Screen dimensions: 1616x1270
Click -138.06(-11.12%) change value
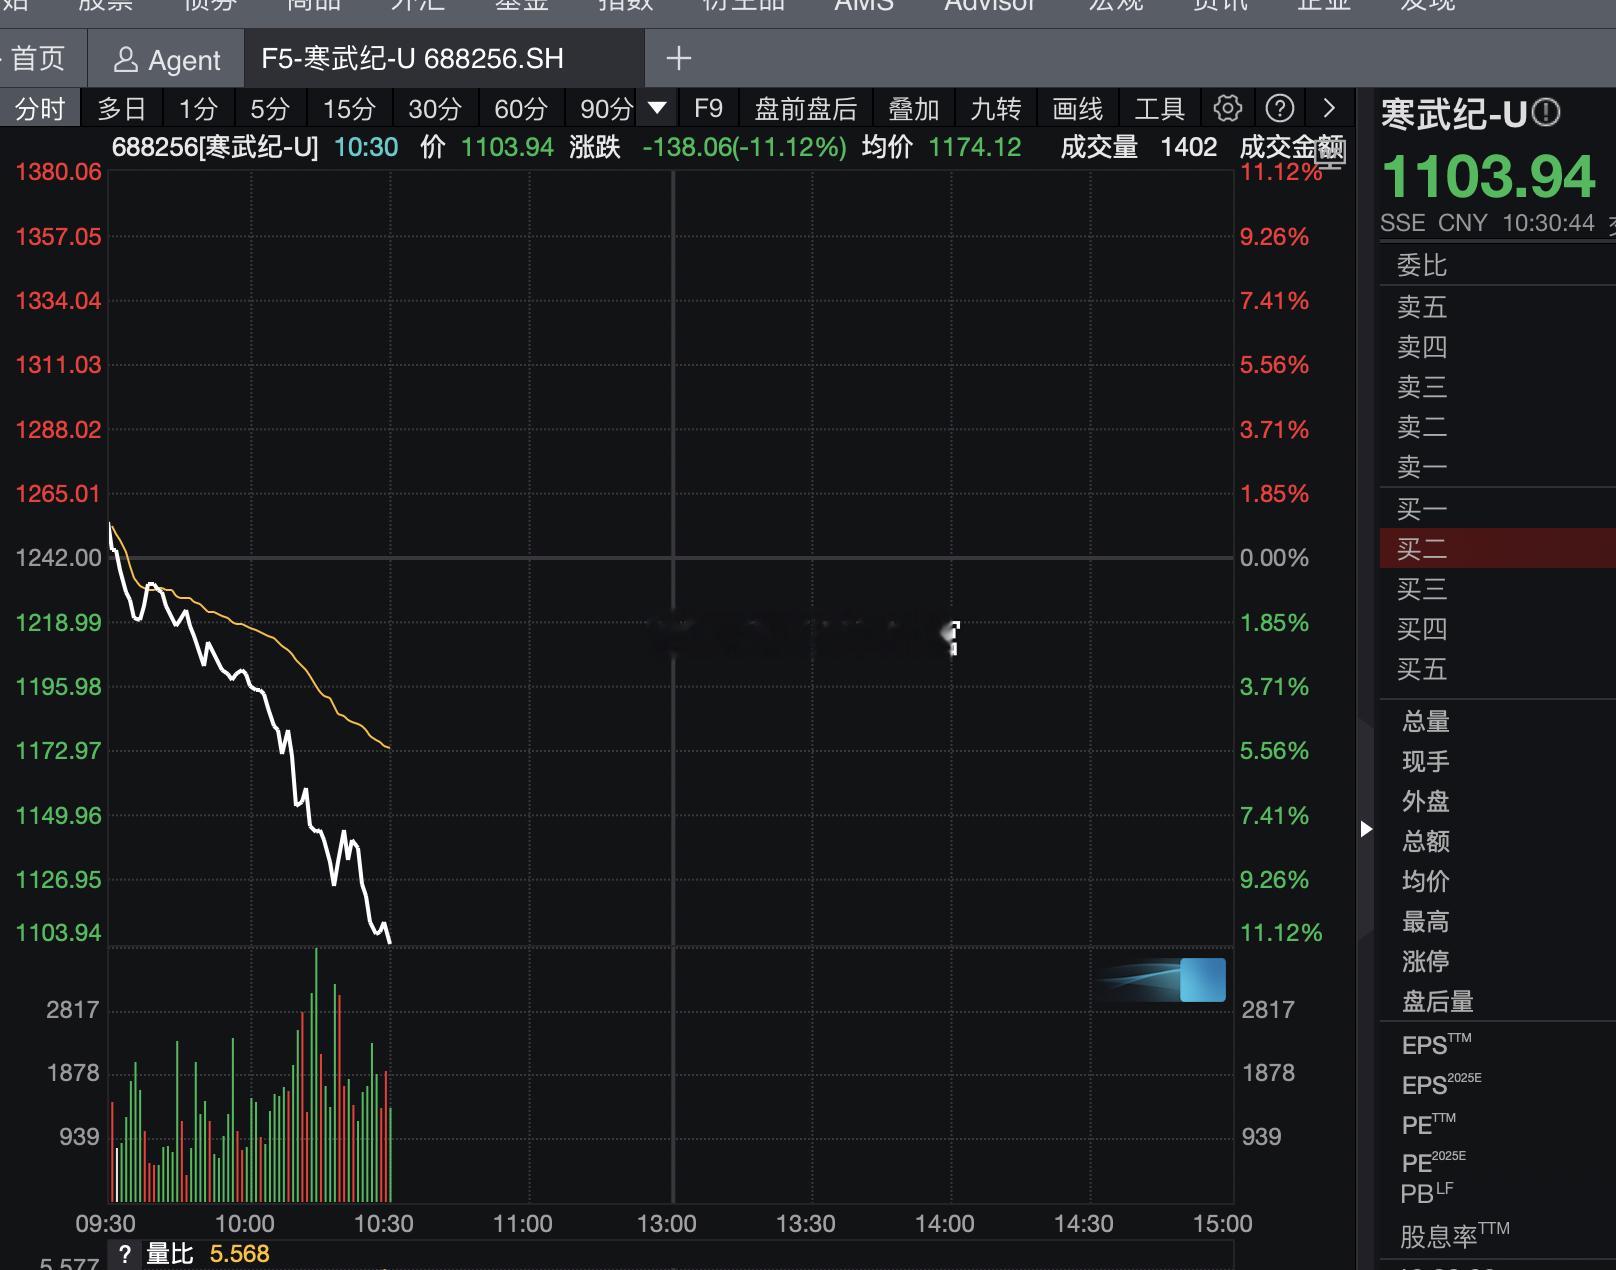[744, 148]
